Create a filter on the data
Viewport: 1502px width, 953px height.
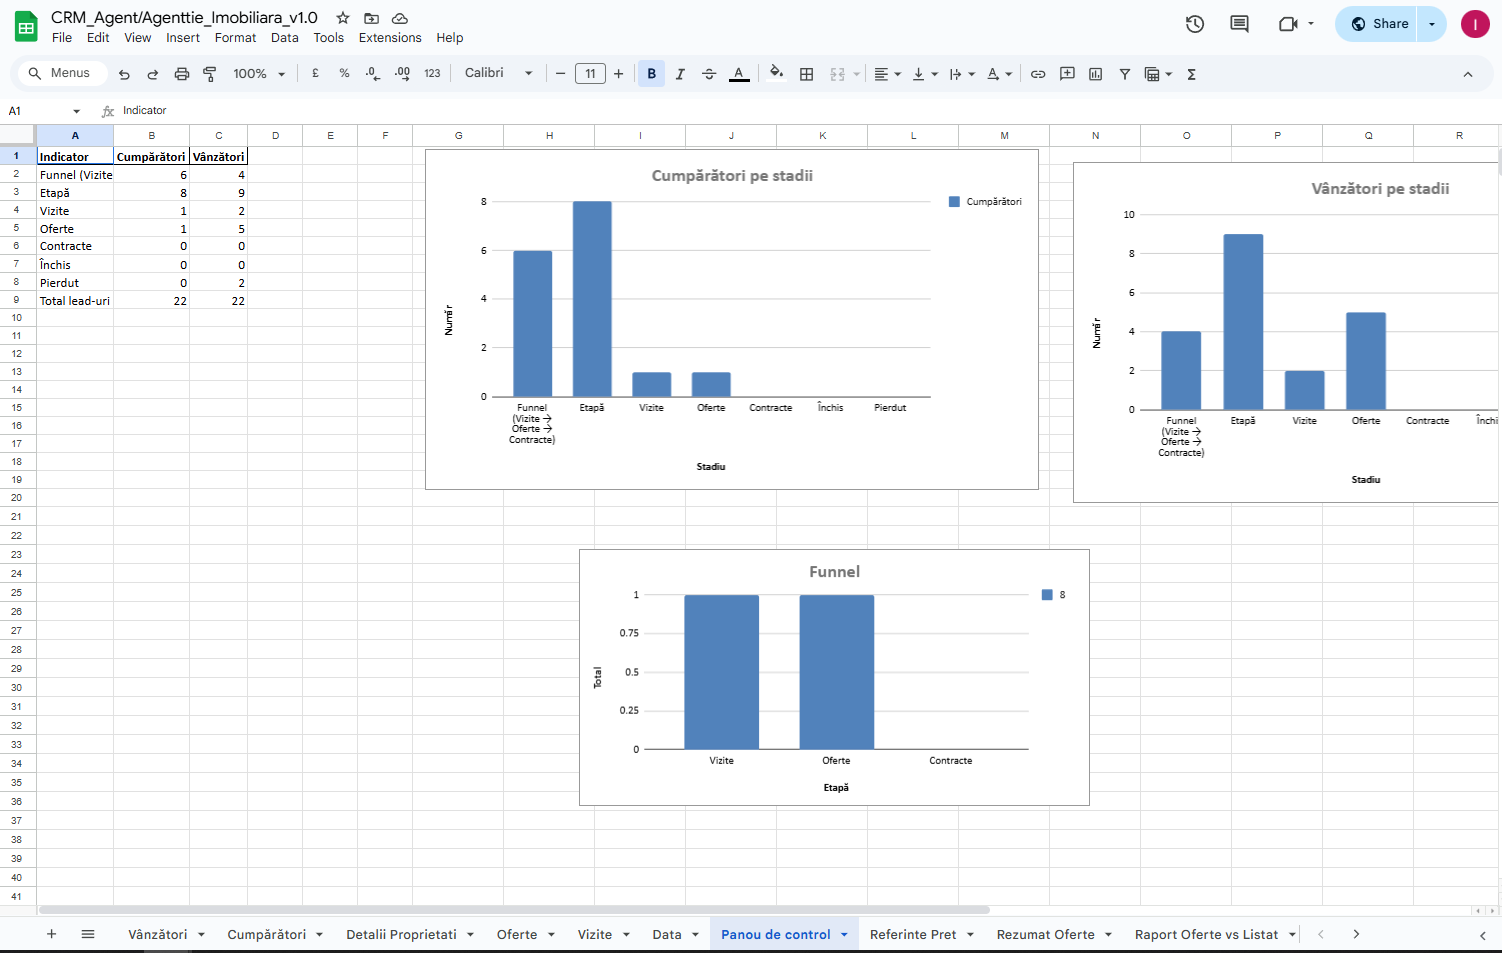pyautogui.click(x=1124, y=73)
